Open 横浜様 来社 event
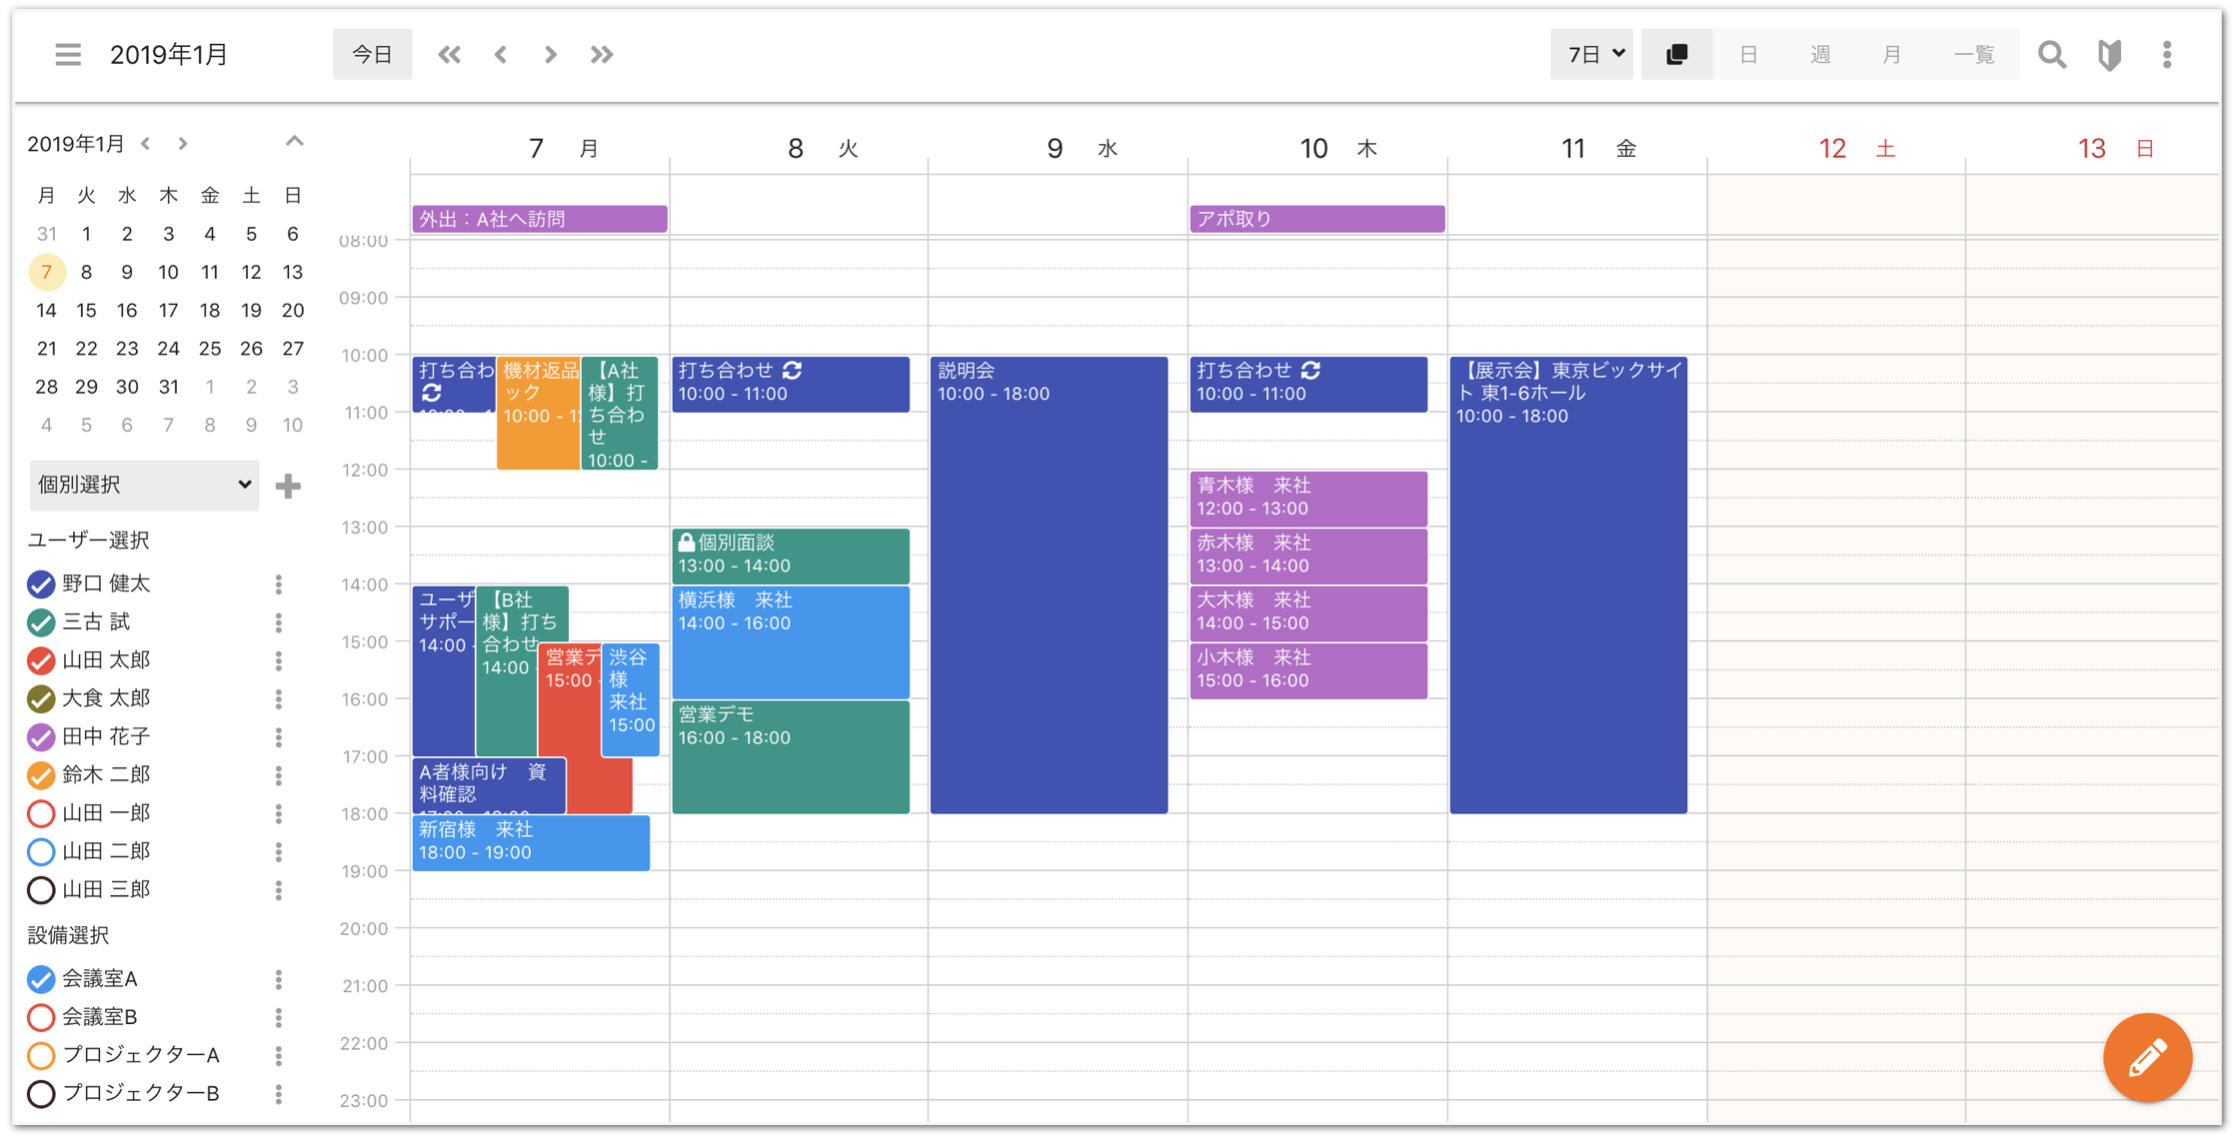The width and height of the screenshot is (2236, 1140). pos(790,642)
